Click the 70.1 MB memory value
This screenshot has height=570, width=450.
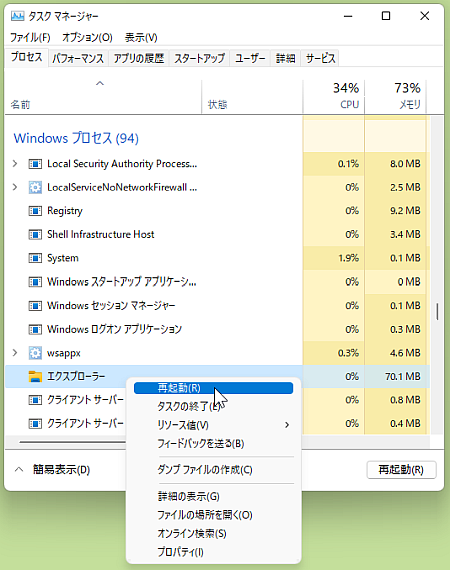pyautogui.click(x=403, y=376)
